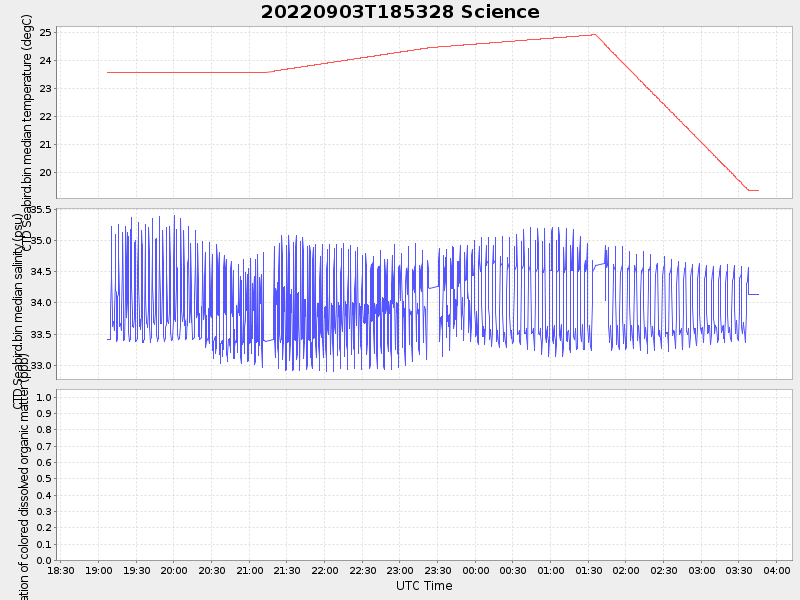Pick the 0.2 tick on organic matter axis
Image resolution: width=800 pixels, height=600 pixels.
[x=44, y=528]
